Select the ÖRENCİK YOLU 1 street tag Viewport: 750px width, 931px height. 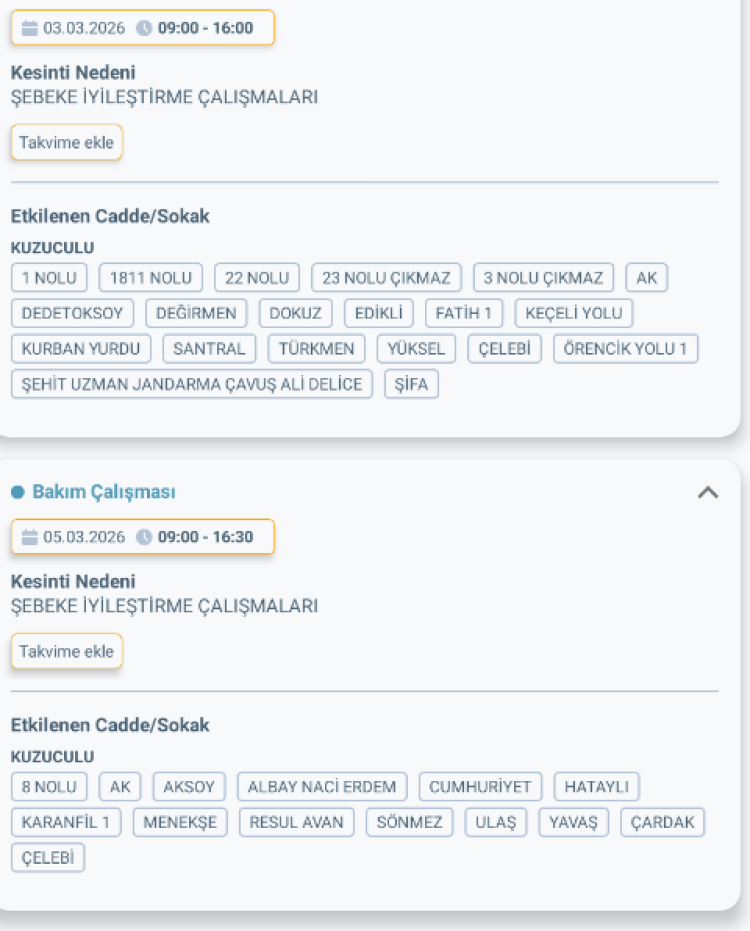click(625, 349)
